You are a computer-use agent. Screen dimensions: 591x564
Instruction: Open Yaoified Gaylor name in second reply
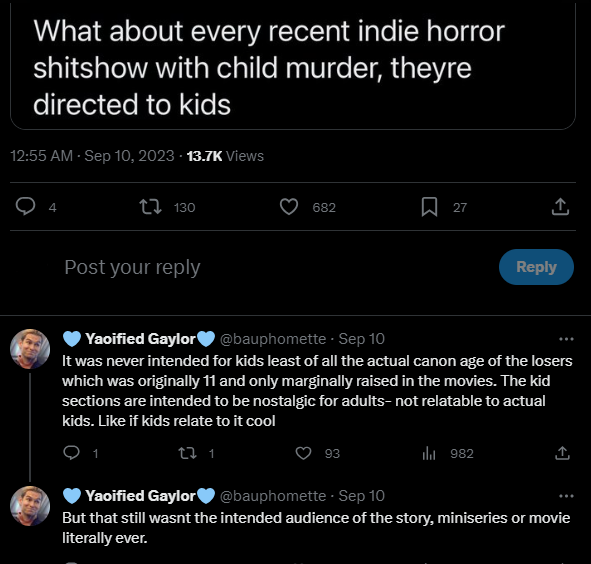click(139, 496)
